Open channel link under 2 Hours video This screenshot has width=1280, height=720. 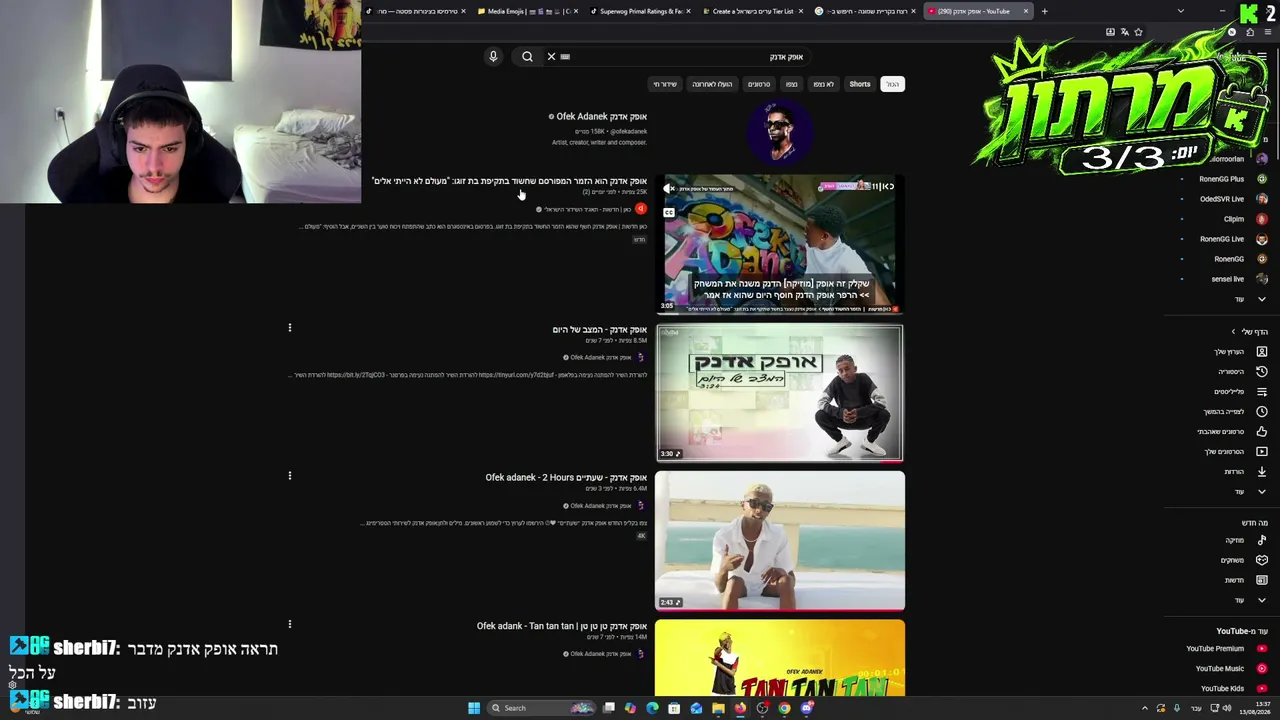click(x=600, y=506)
